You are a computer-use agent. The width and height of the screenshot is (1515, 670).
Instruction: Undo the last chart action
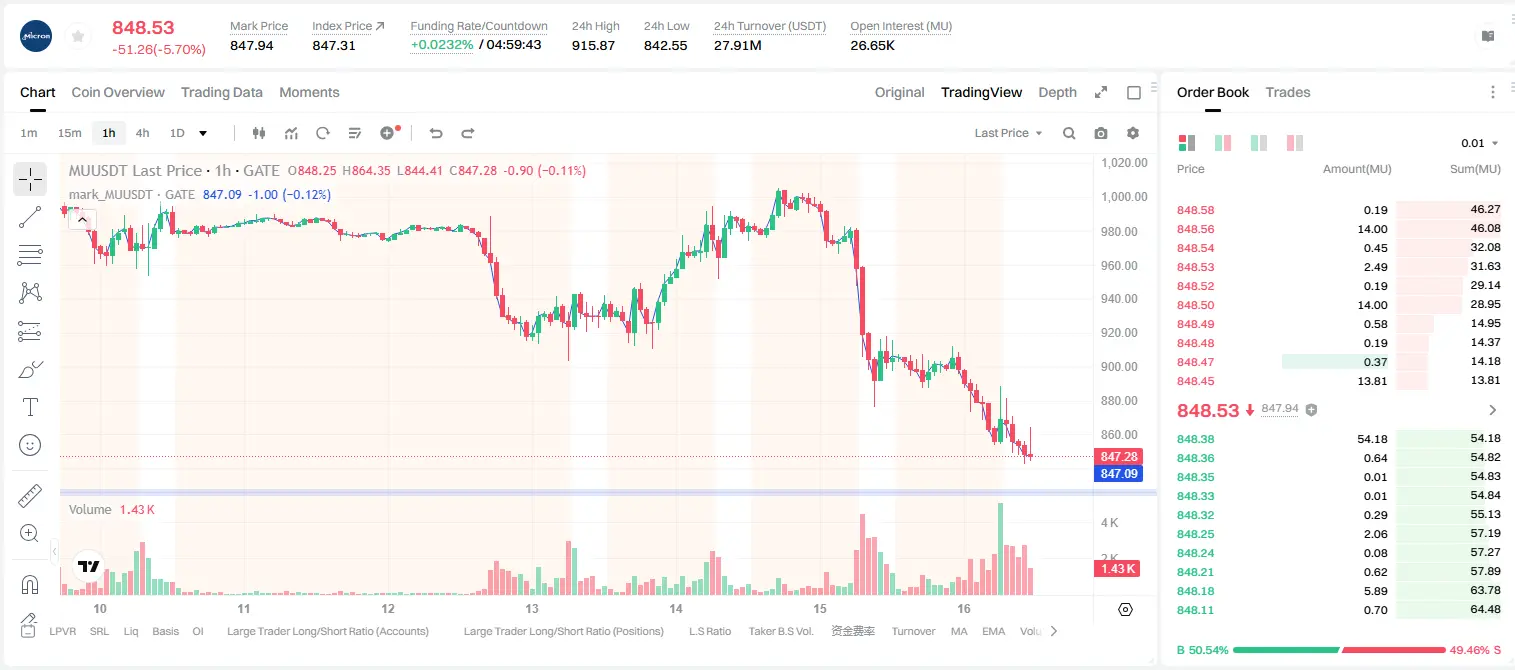(436, 133)
